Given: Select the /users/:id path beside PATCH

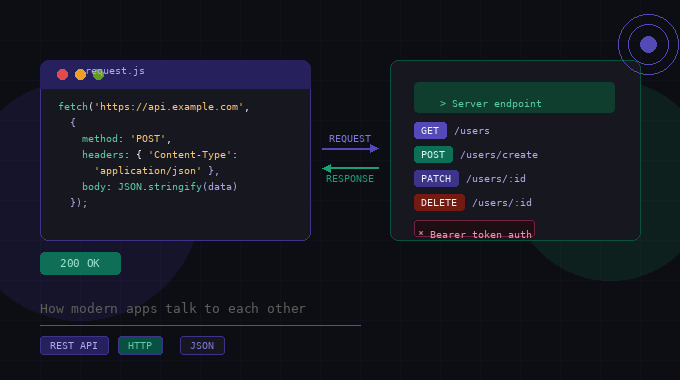Looking at the screenshot, I should 496,179.
